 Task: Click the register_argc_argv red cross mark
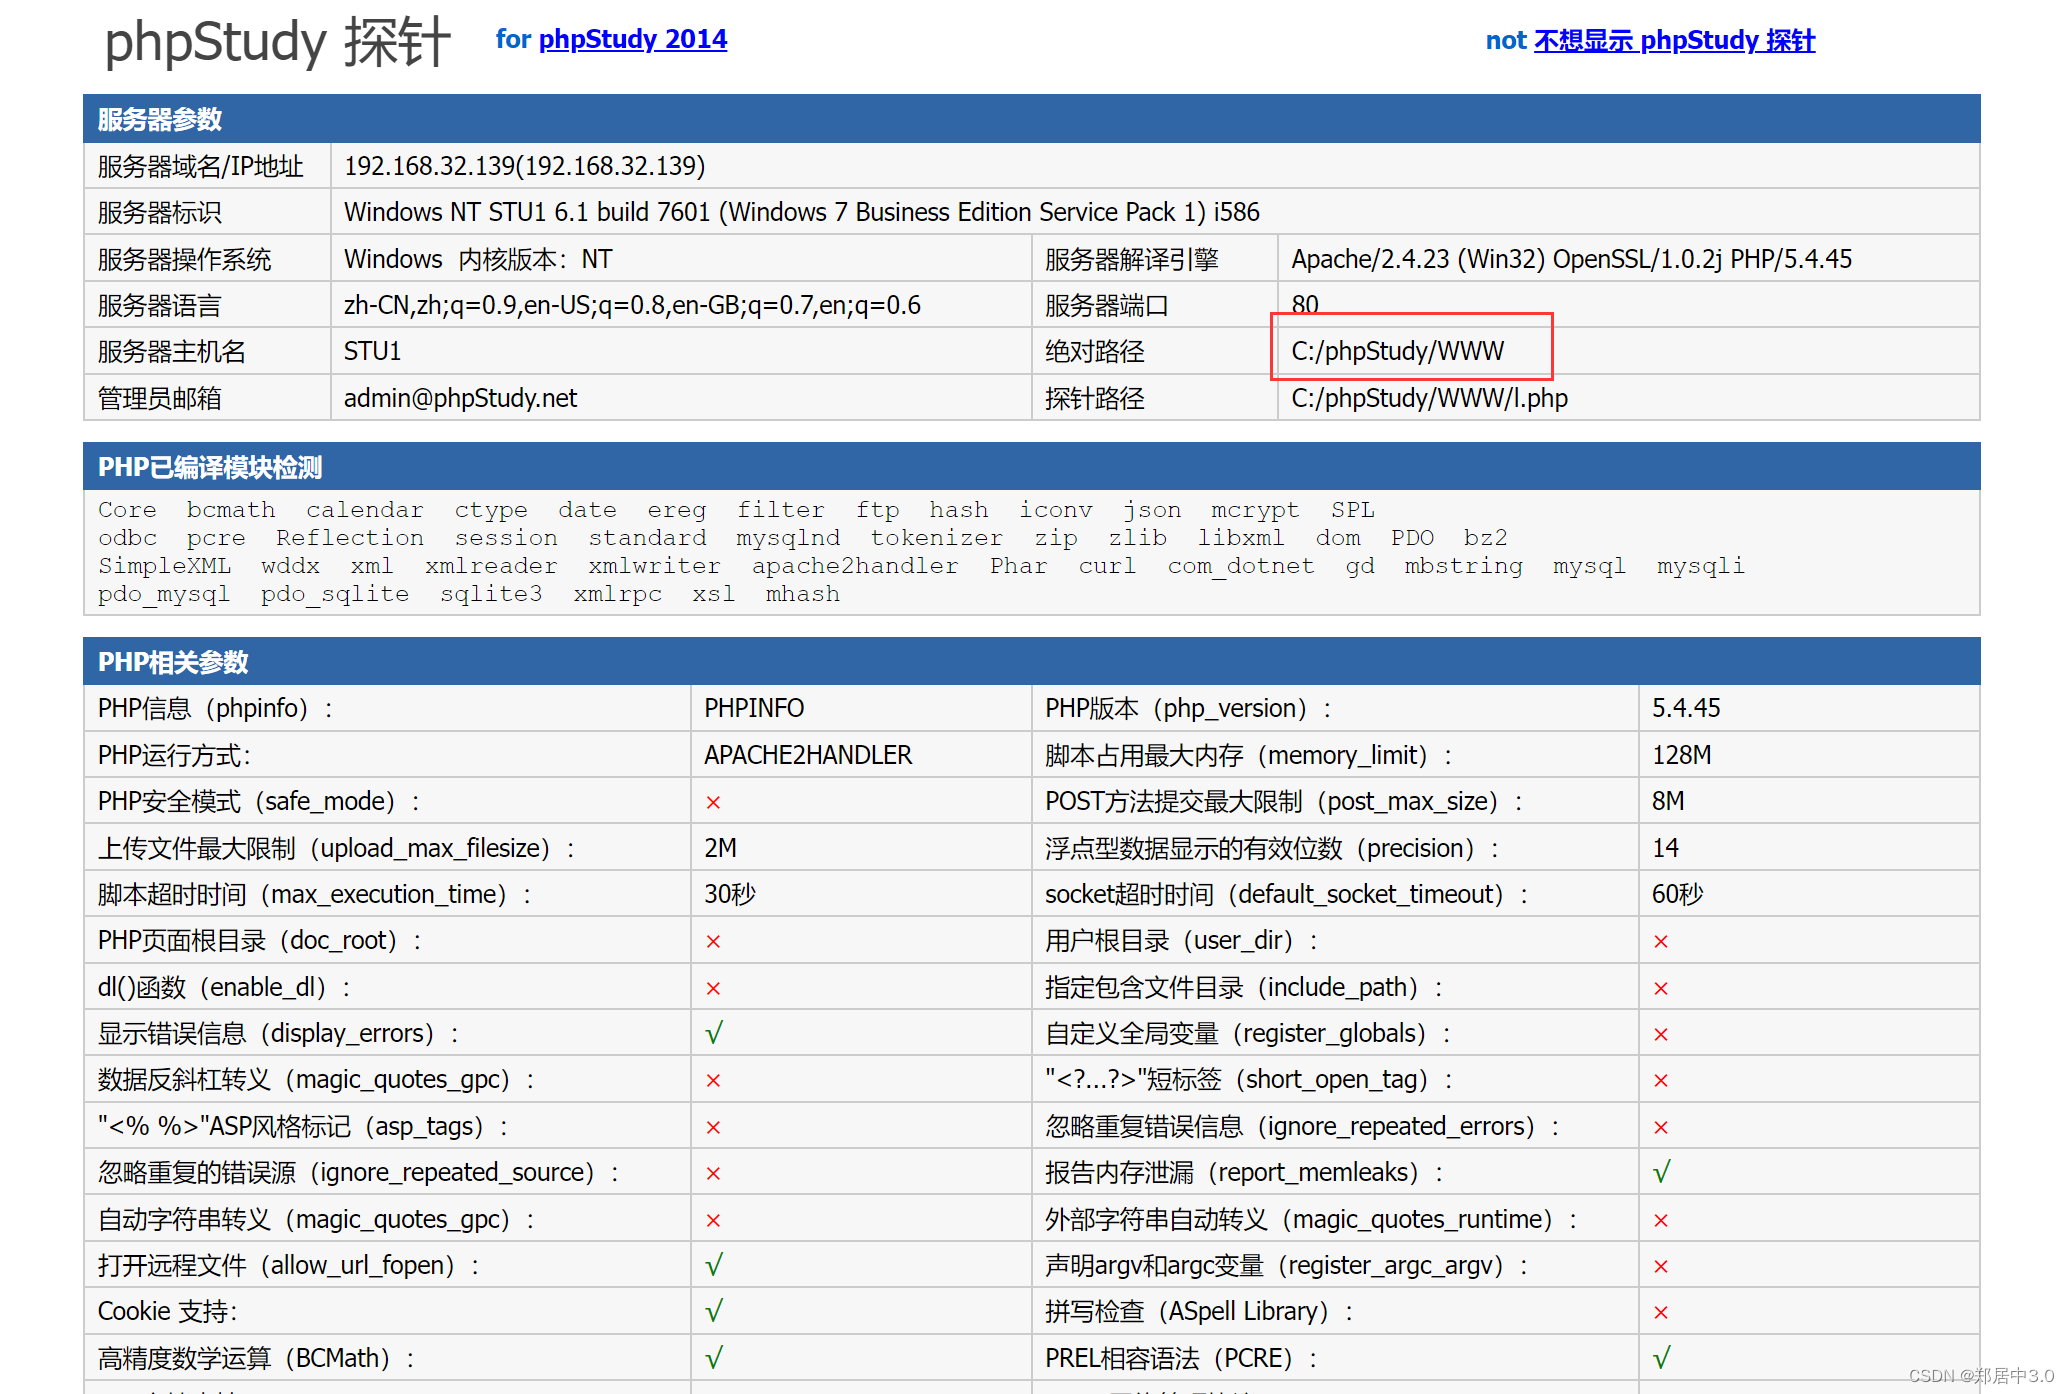click(x=1661, y=1266)
